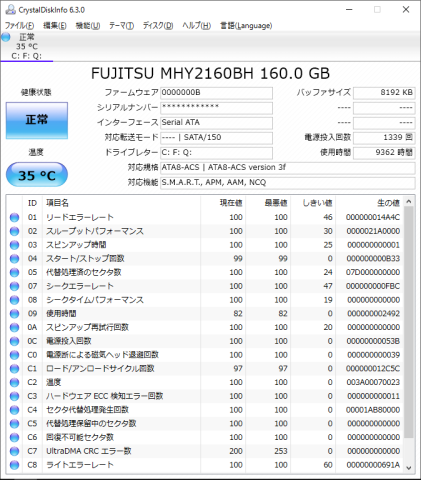Click the SATA/150 transfer mode field
The width and height of the screenshot is (421, 480).
coord(216,138)
